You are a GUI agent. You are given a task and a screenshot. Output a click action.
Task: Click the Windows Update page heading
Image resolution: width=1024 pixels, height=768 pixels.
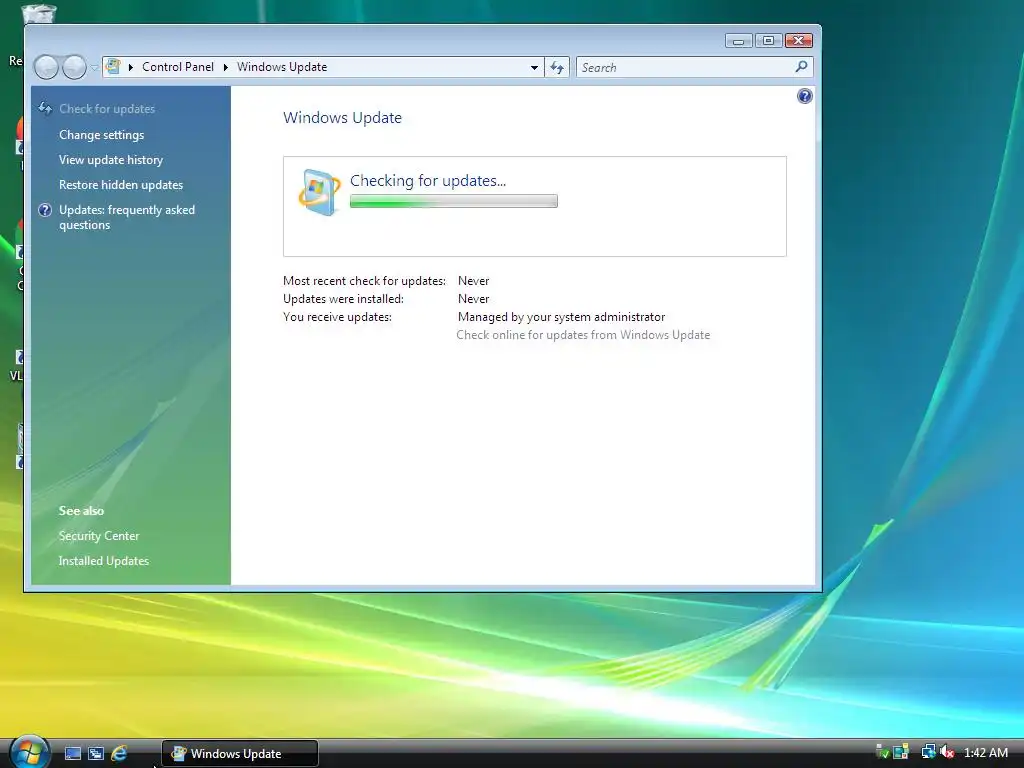click(x=342, y=118)
